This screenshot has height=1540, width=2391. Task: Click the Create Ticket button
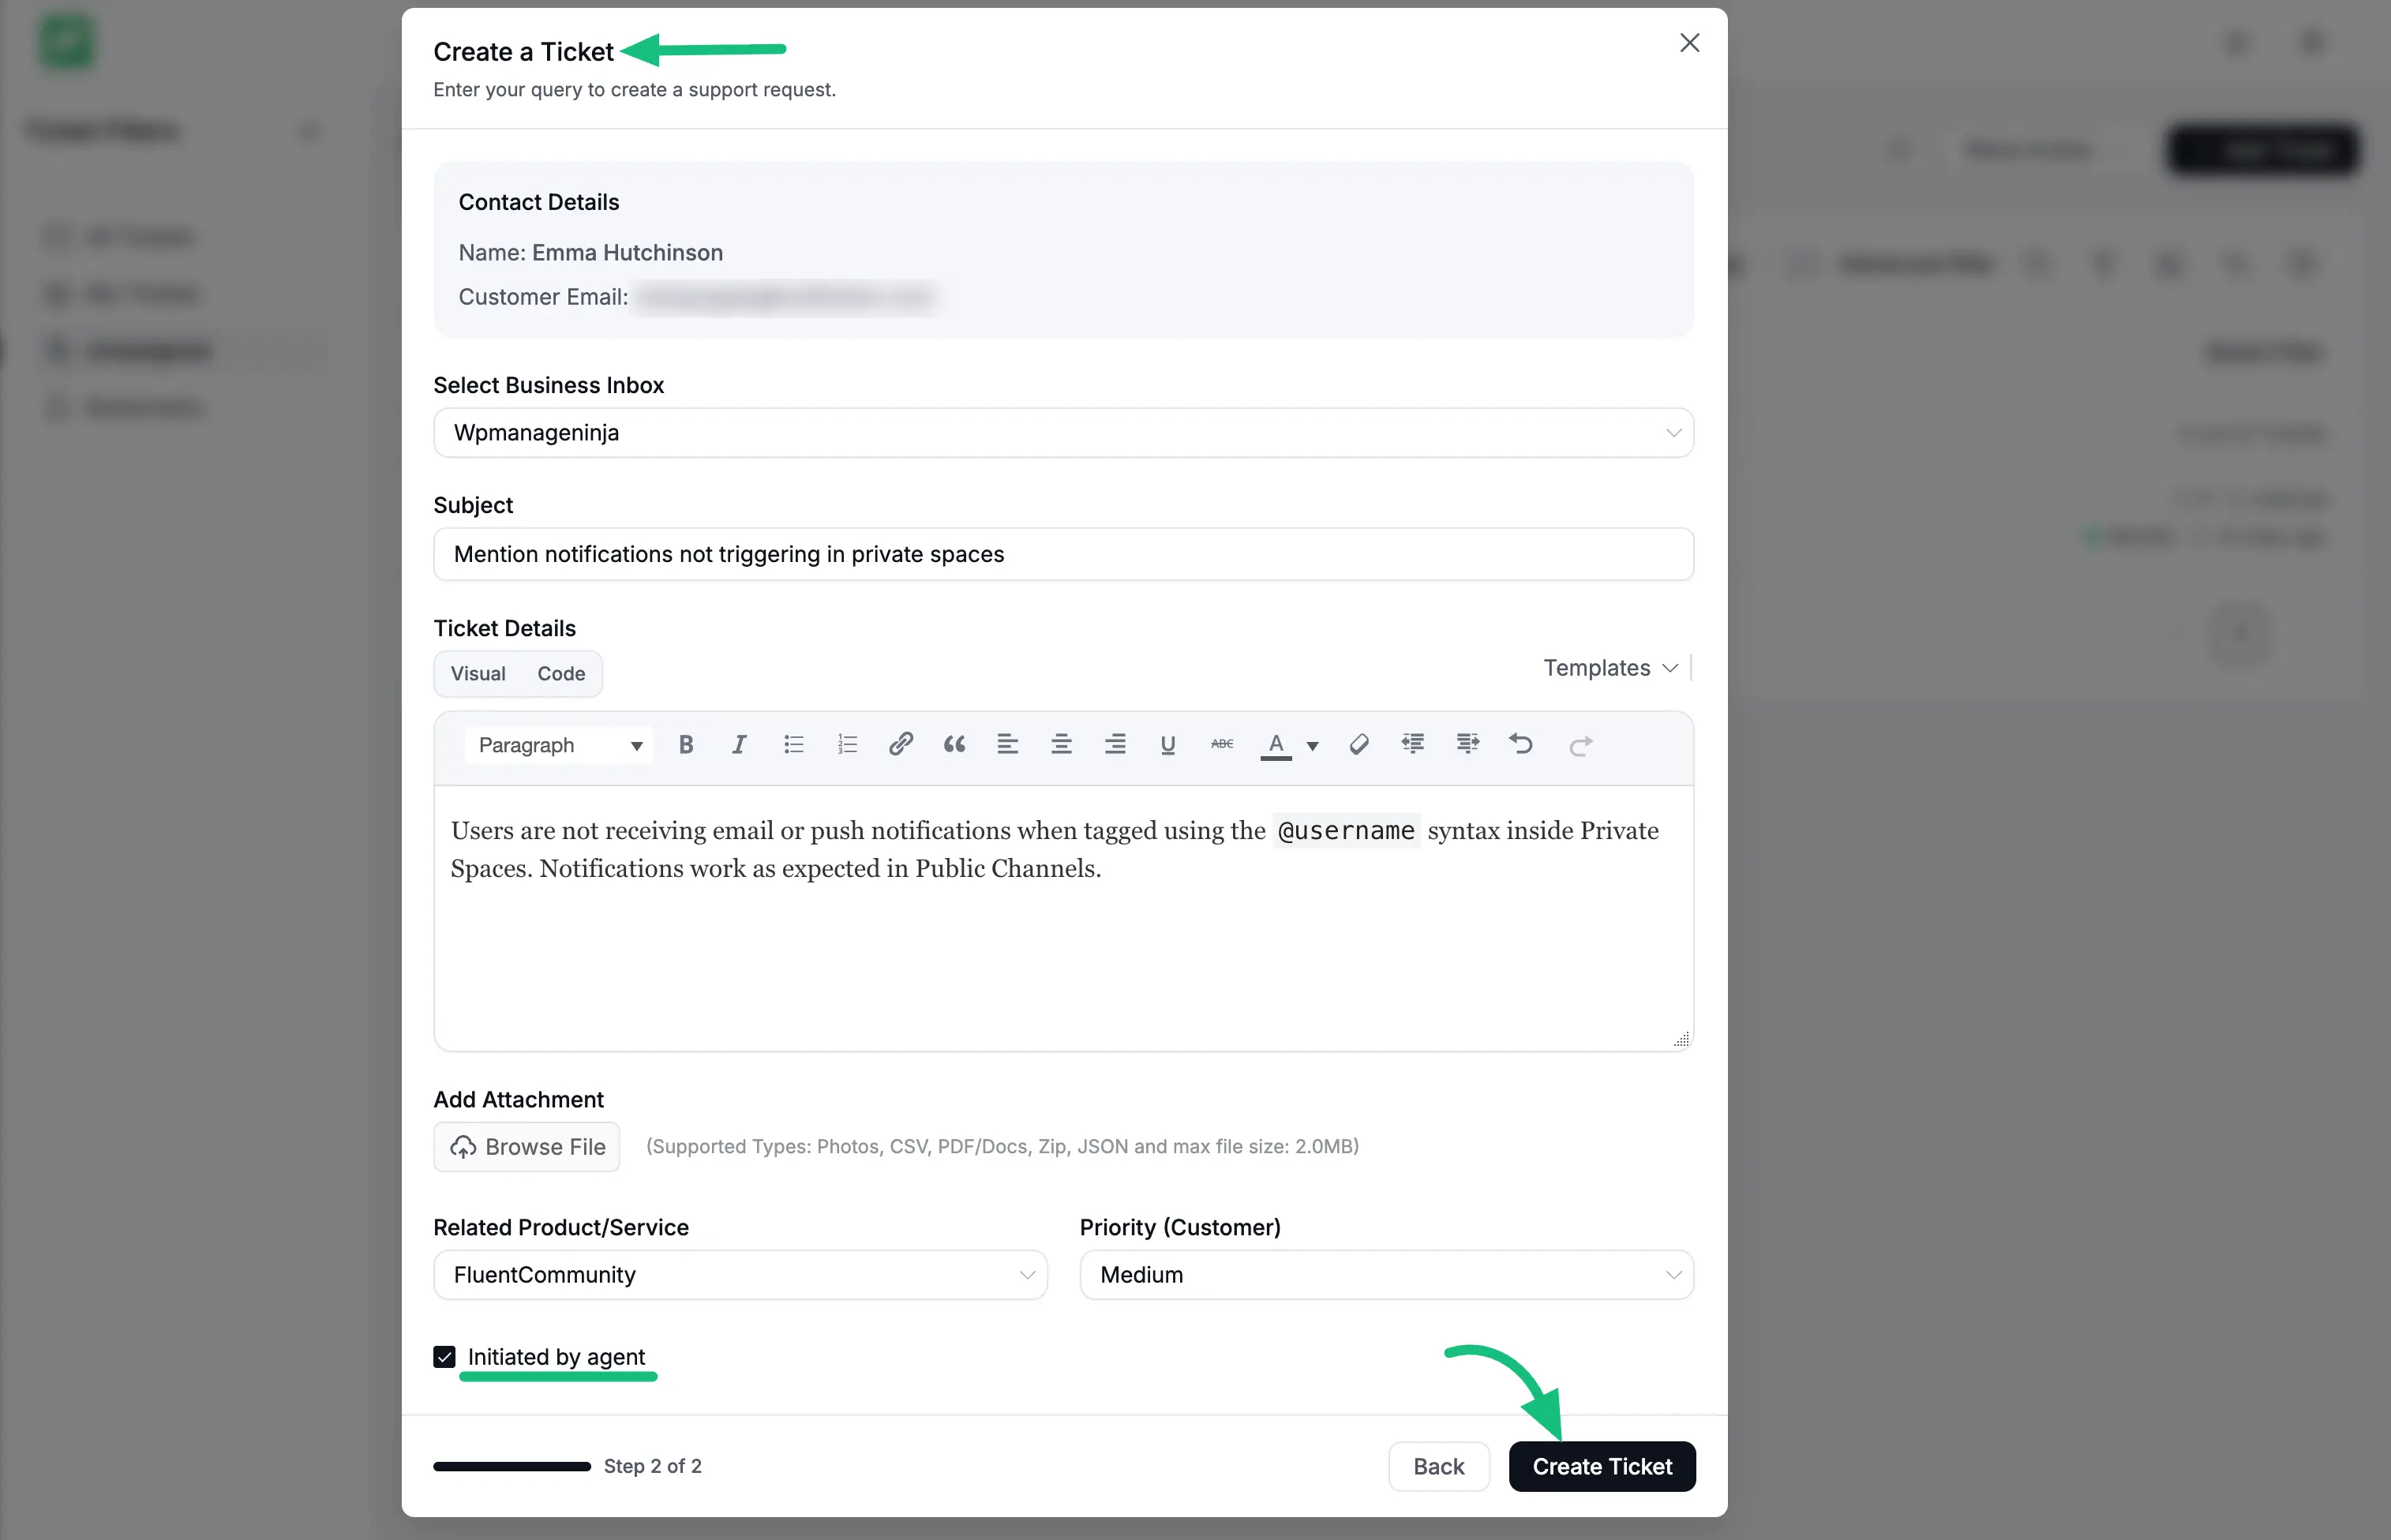pos(1601,1466)
